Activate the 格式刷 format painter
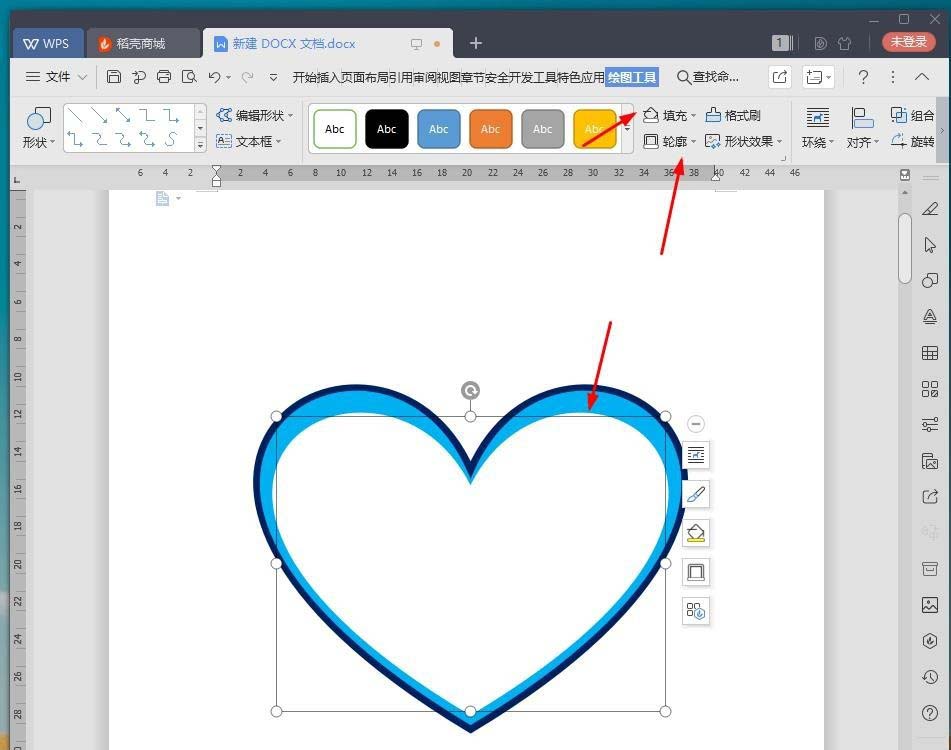This screenshot has width=951, height=750. click(x=735, y=115)
